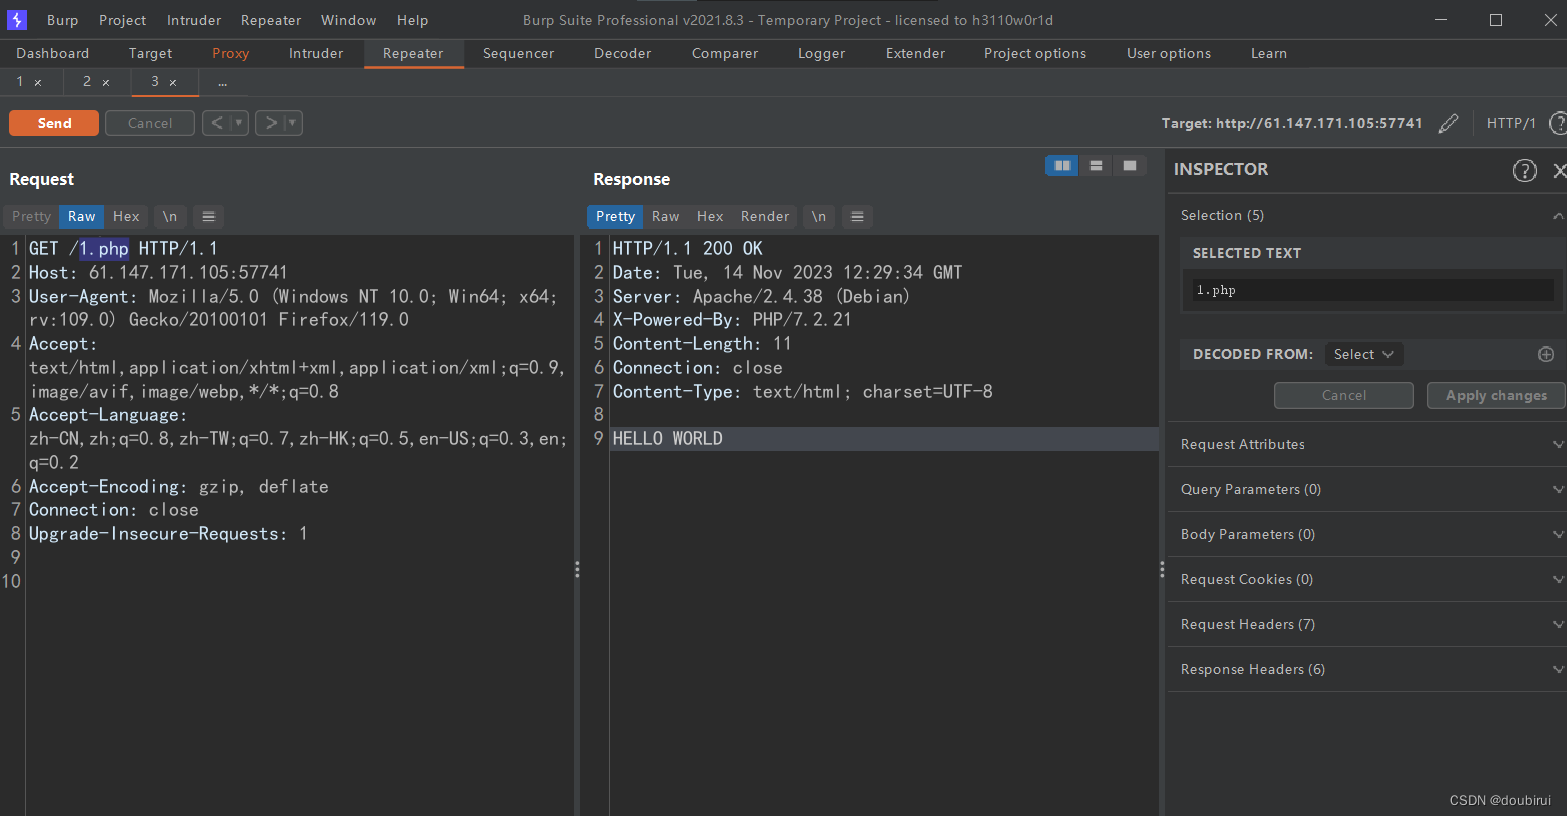
Task: Select the Raw view in Response
Action: [x=665, y=216]
